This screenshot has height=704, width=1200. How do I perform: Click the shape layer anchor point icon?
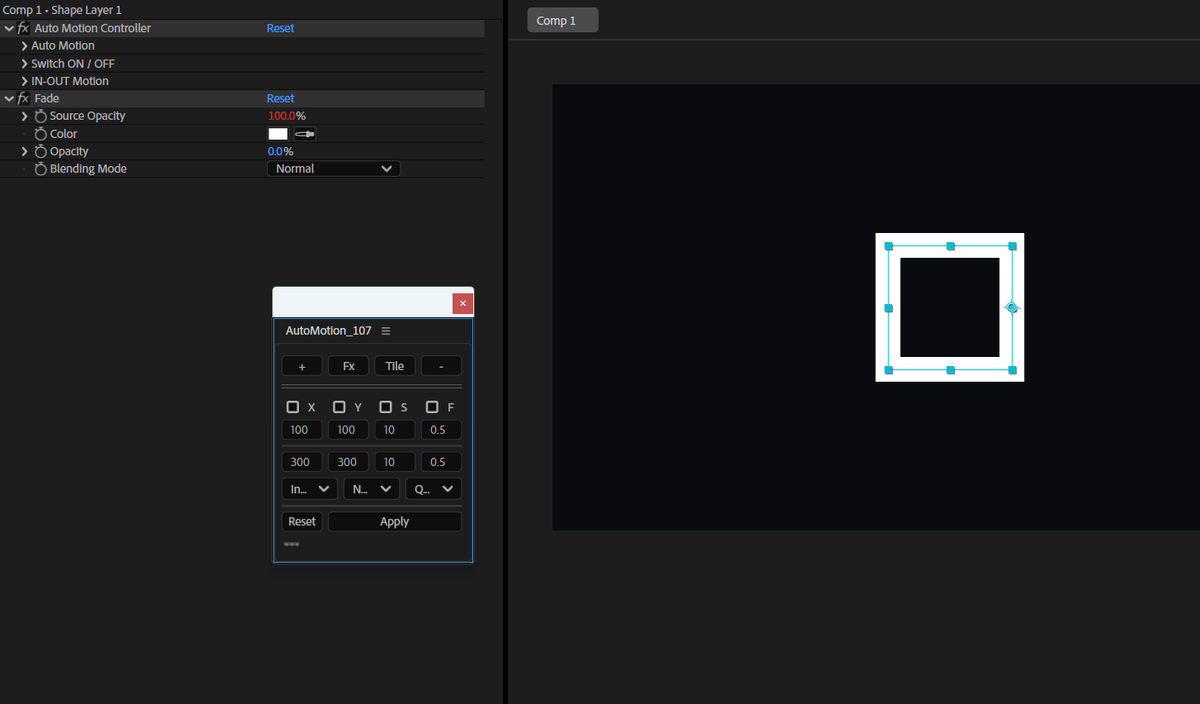(x=1012, y=308)
